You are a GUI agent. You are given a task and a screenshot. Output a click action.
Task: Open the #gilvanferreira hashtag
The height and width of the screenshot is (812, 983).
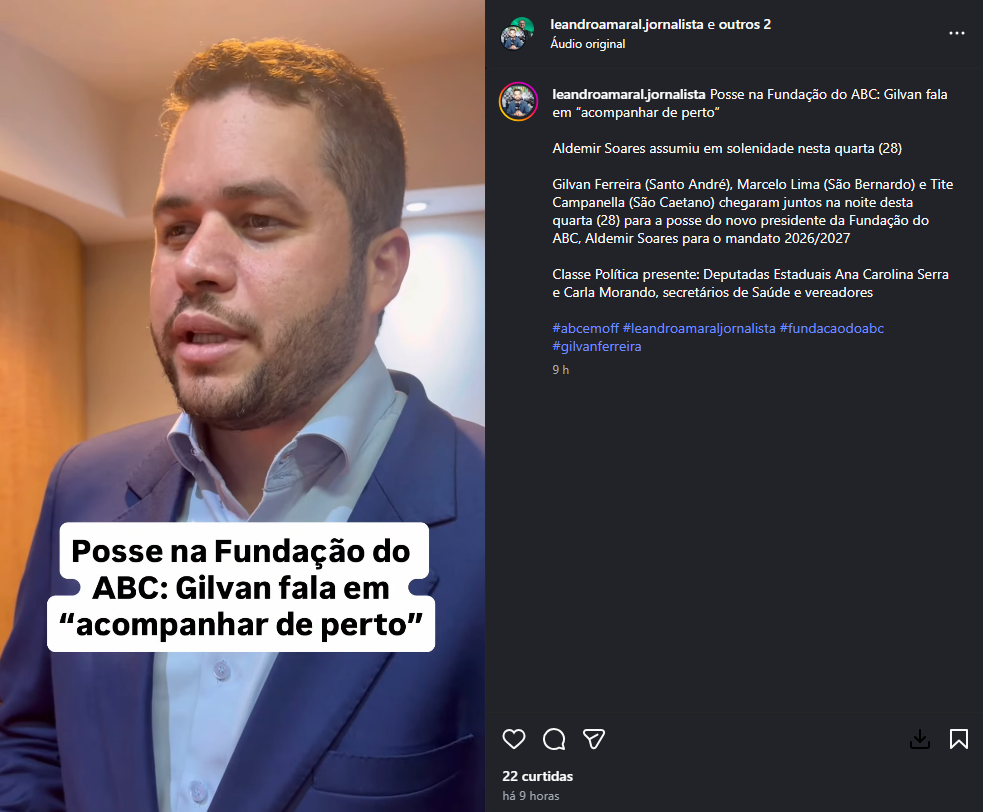coord(597,347)
